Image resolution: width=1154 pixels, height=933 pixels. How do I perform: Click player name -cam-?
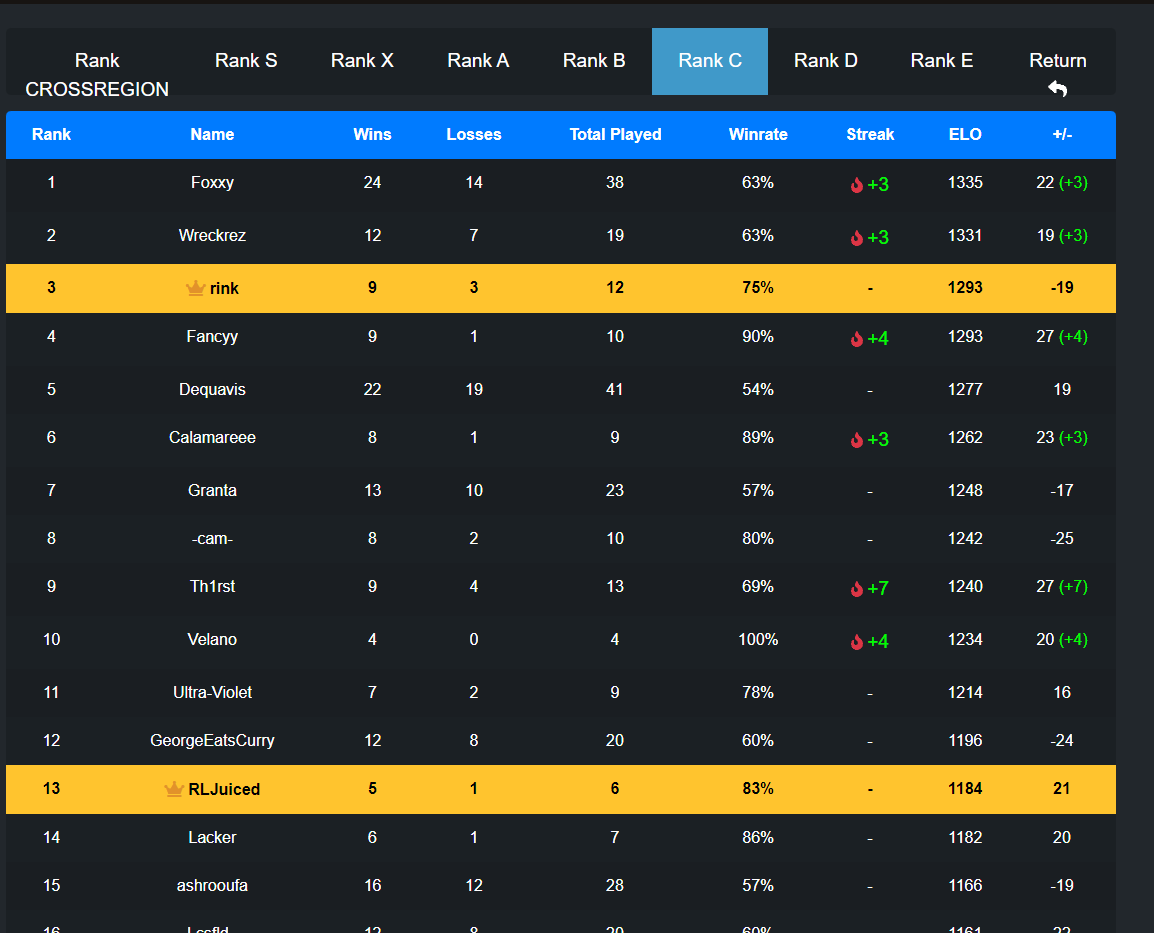(212, 539)
